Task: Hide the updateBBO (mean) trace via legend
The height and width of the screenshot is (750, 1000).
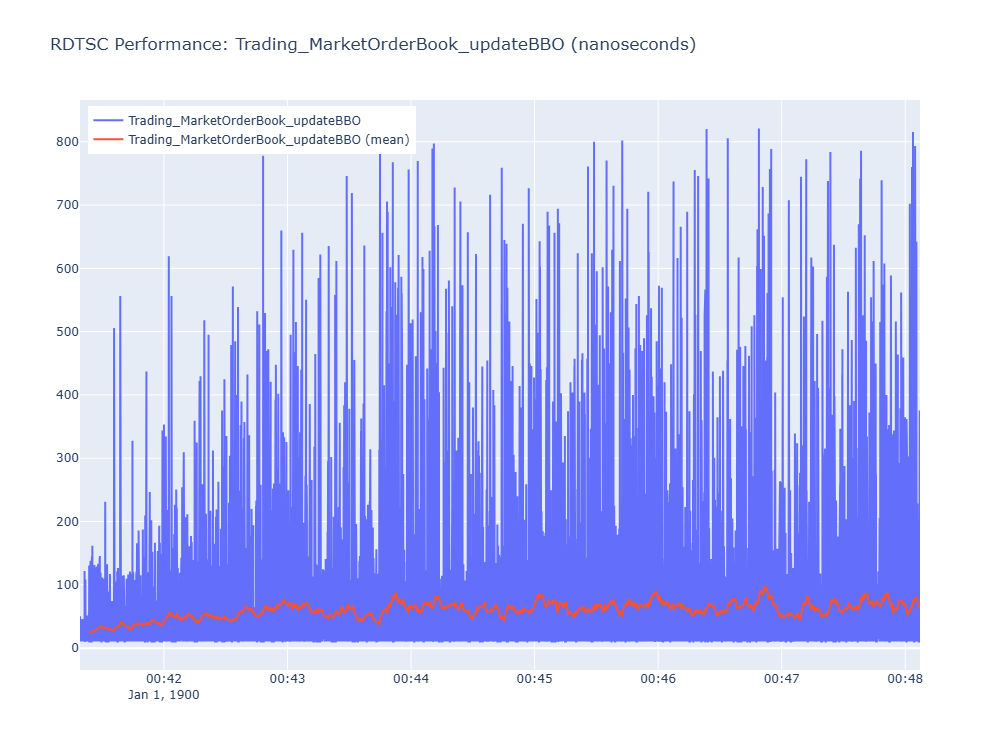Action: pos(268,140)
